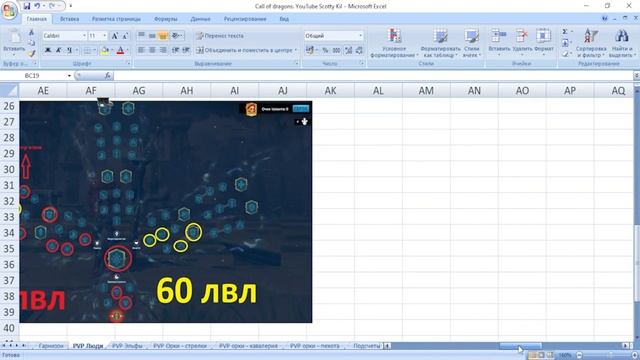Open the Гарнизон sheet tab
This screenshot has width=640, height=360.
(x=51, y=346)
